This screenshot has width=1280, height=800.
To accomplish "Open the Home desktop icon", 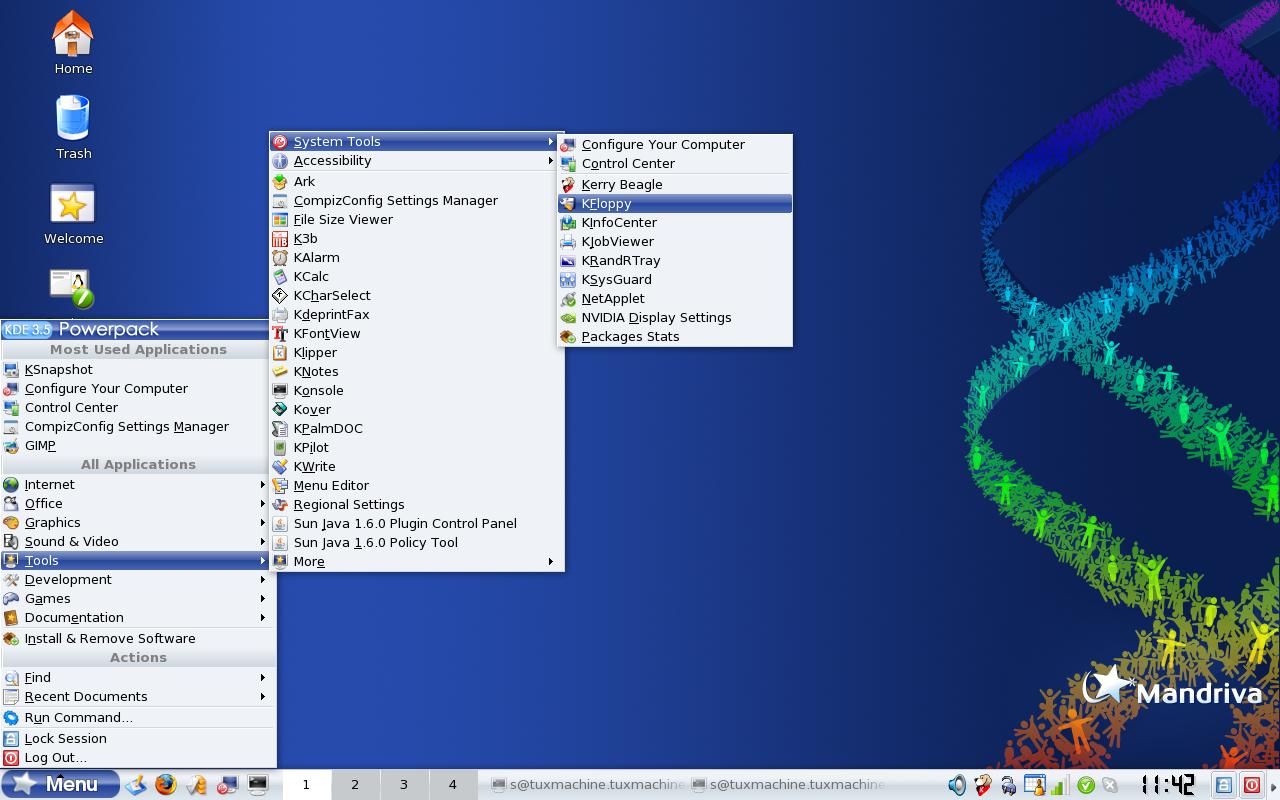I will pos(73,43).
